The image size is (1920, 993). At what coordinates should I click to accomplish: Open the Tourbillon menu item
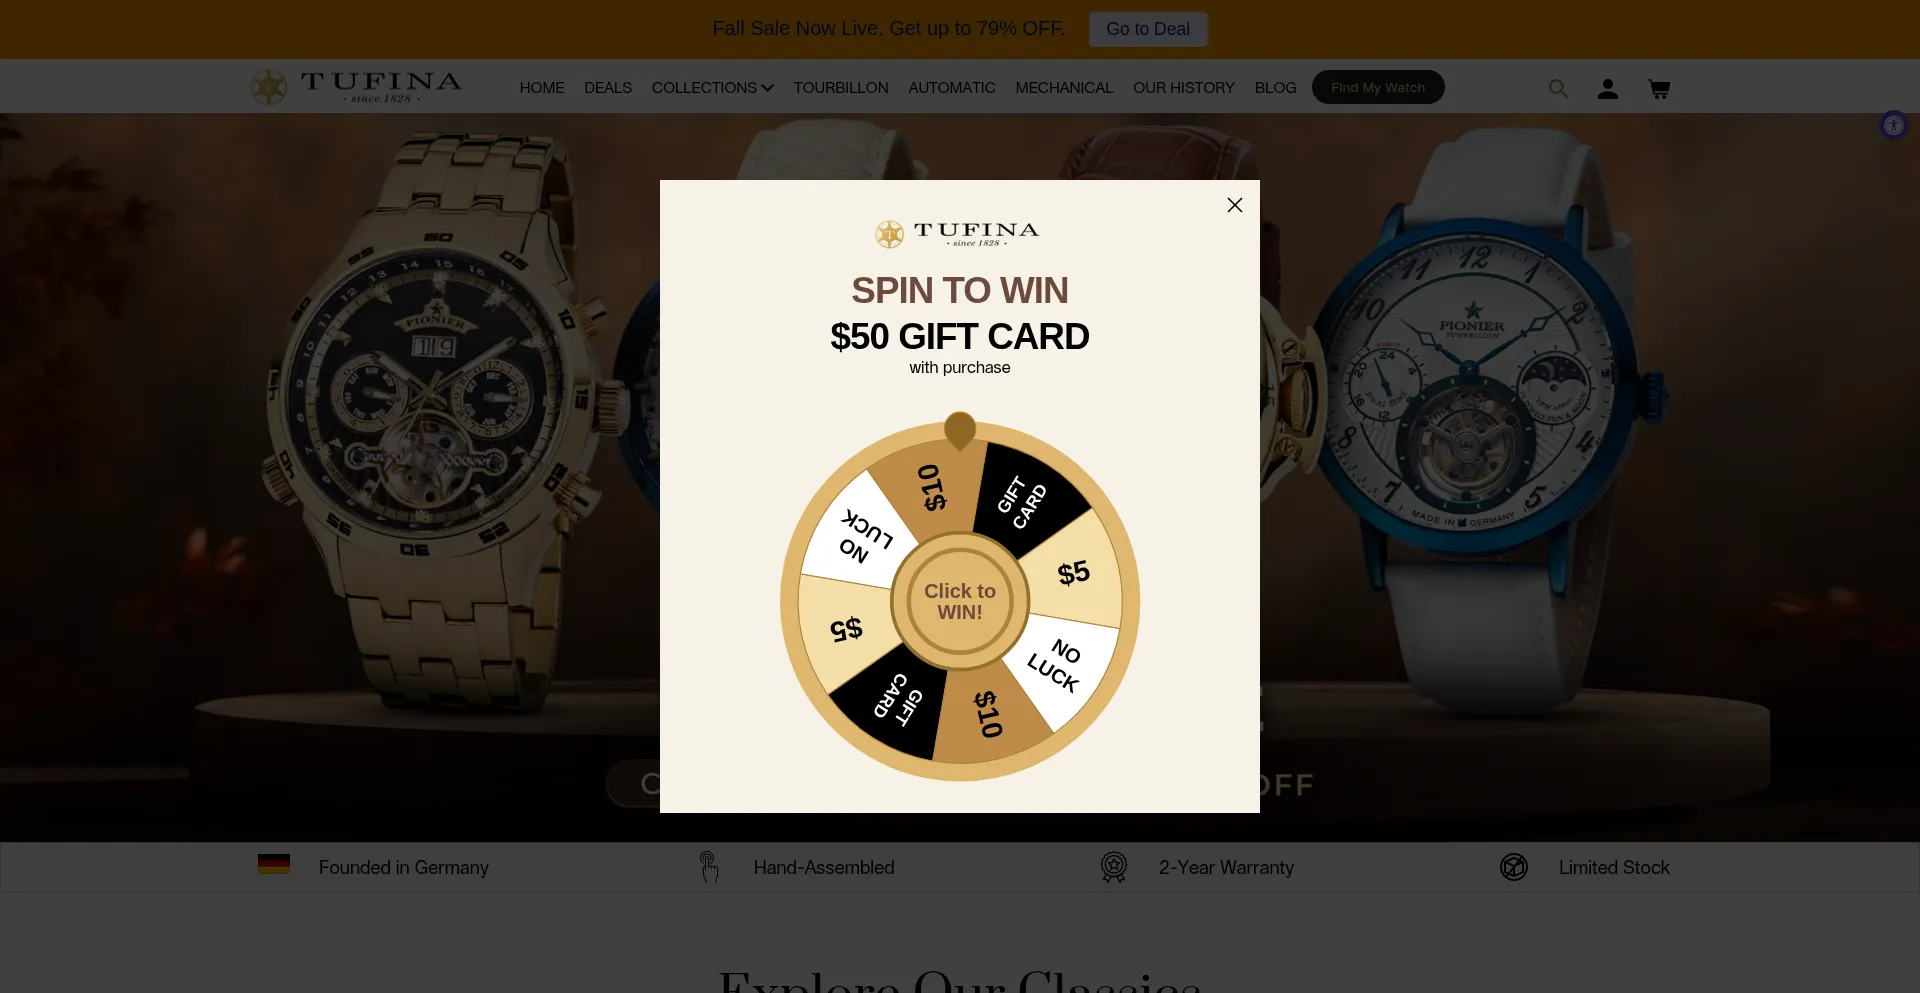point(841,88)
